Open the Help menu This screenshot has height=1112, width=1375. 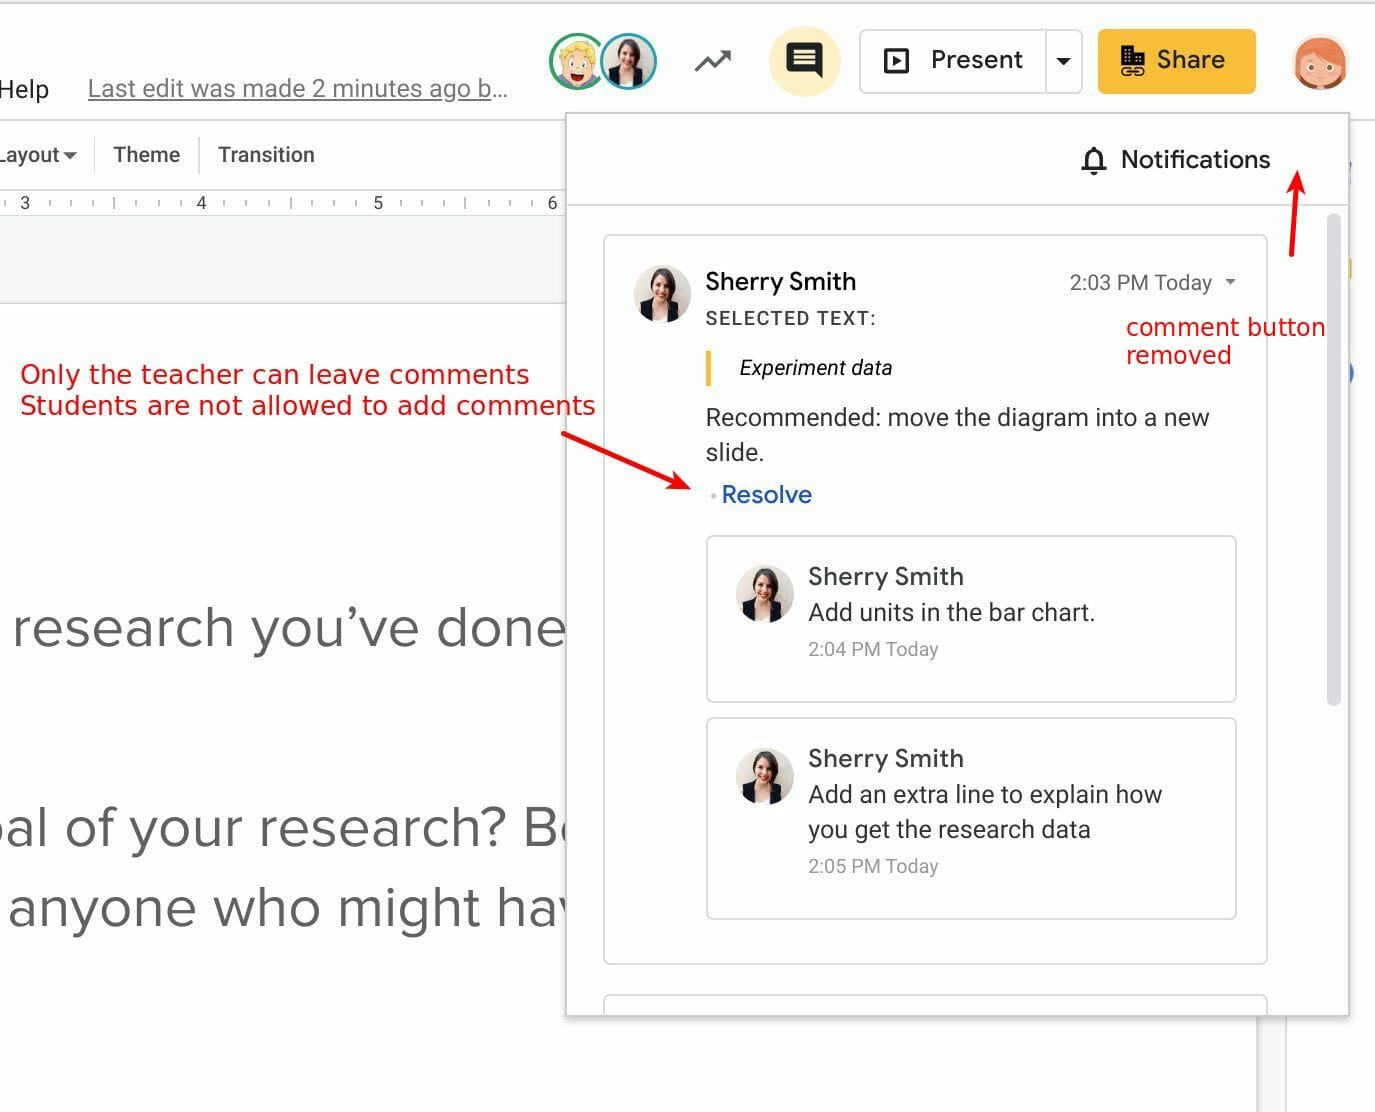tap(25, 88)
